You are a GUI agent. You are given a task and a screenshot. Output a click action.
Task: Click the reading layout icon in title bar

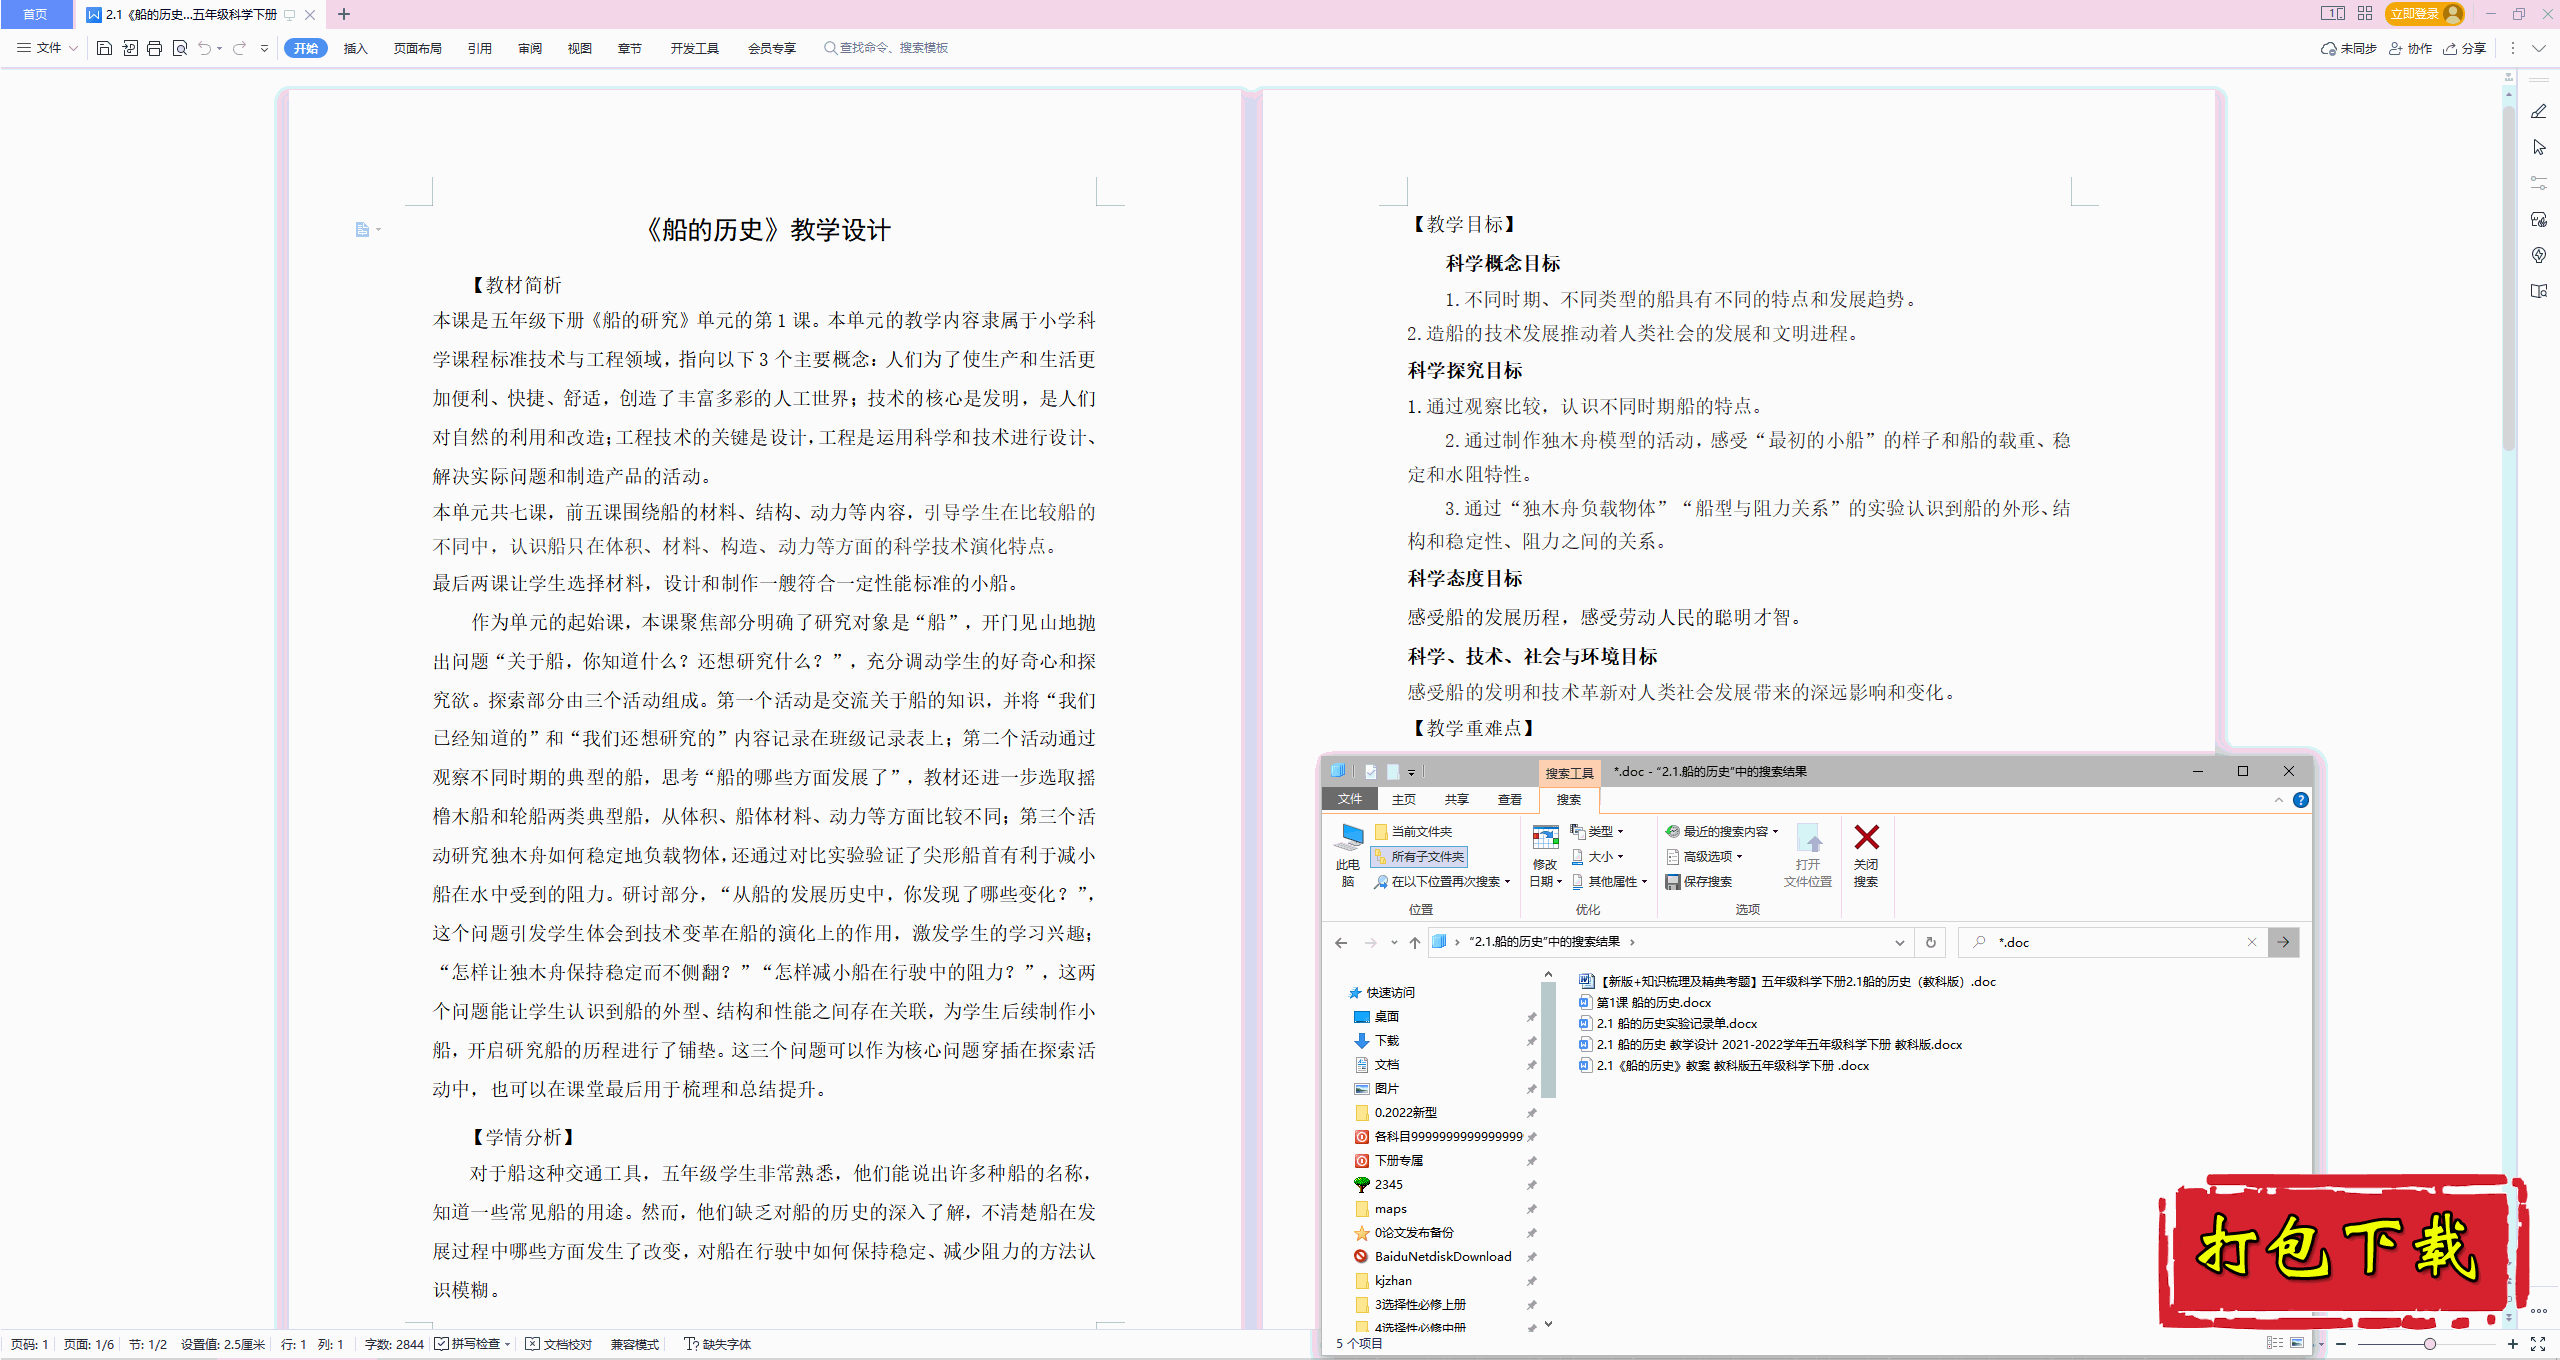pos(2333,14)
